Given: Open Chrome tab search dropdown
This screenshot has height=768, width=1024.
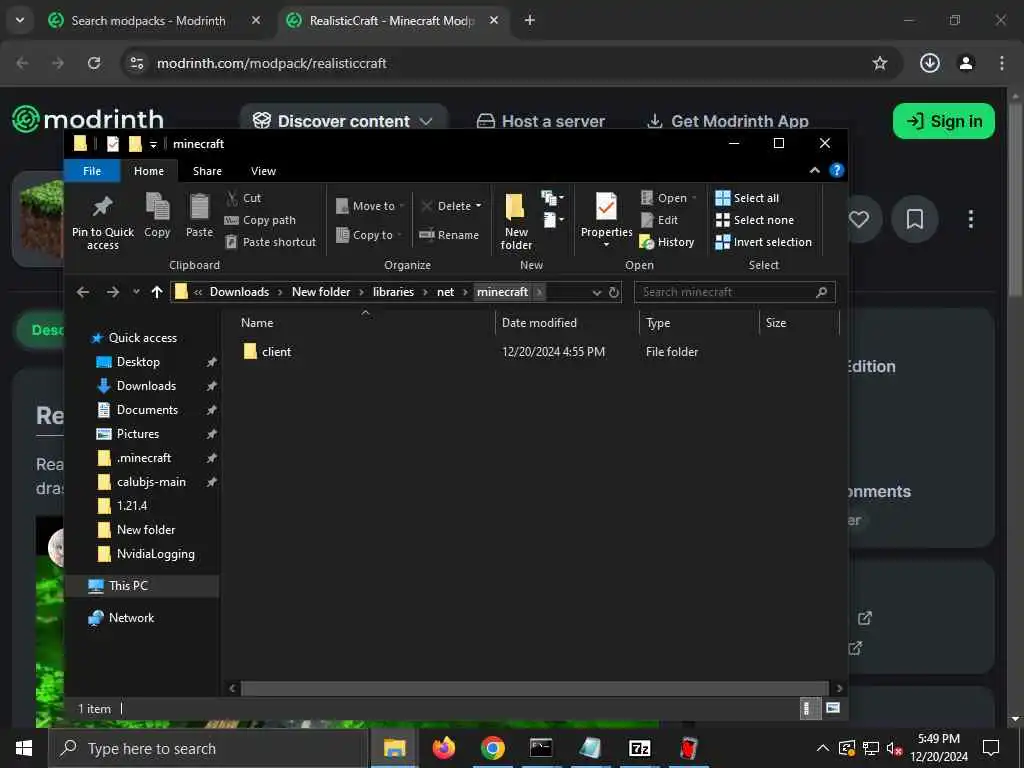Looking at the screenshot, I should coord(20,20).
